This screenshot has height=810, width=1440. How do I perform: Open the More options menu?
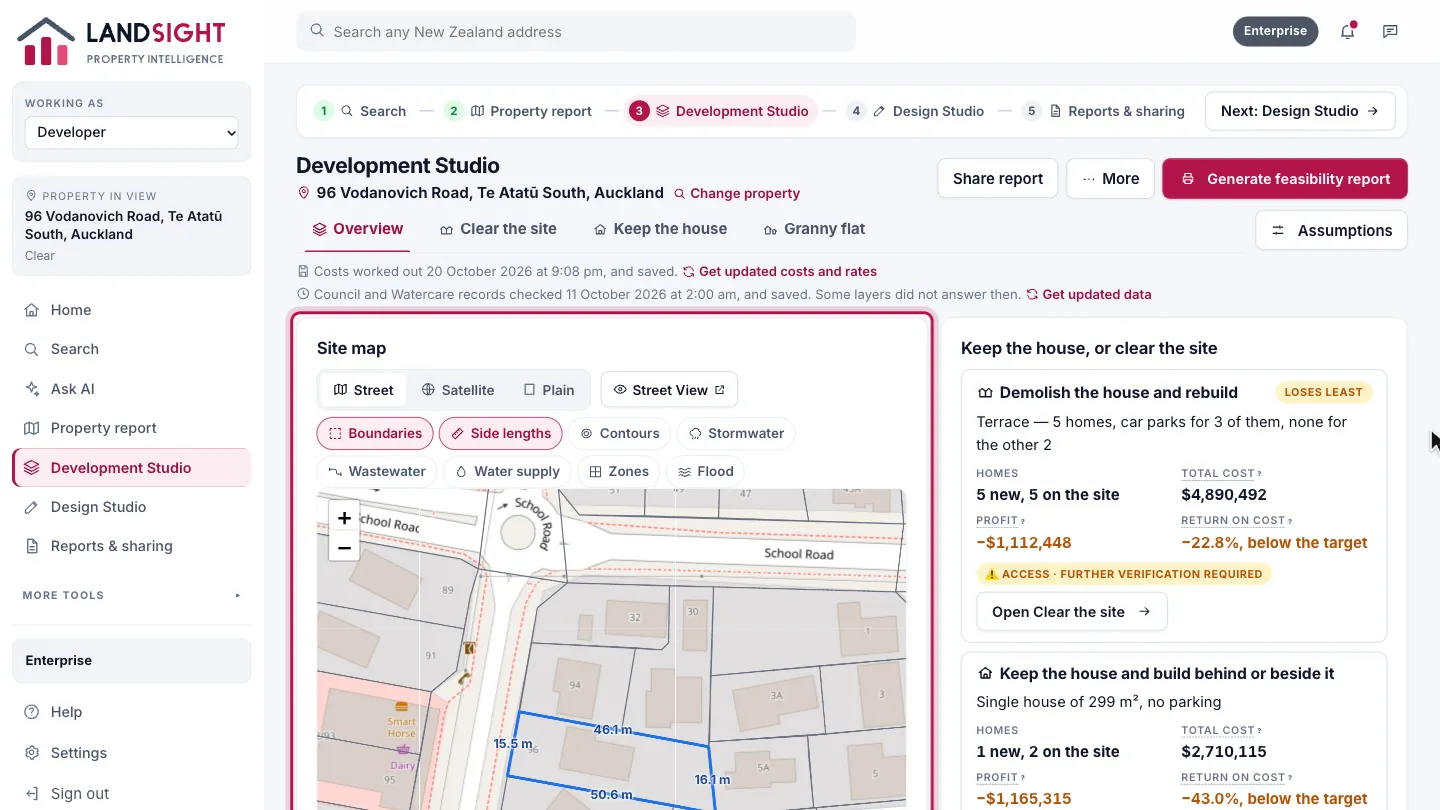click(1110, 179)
